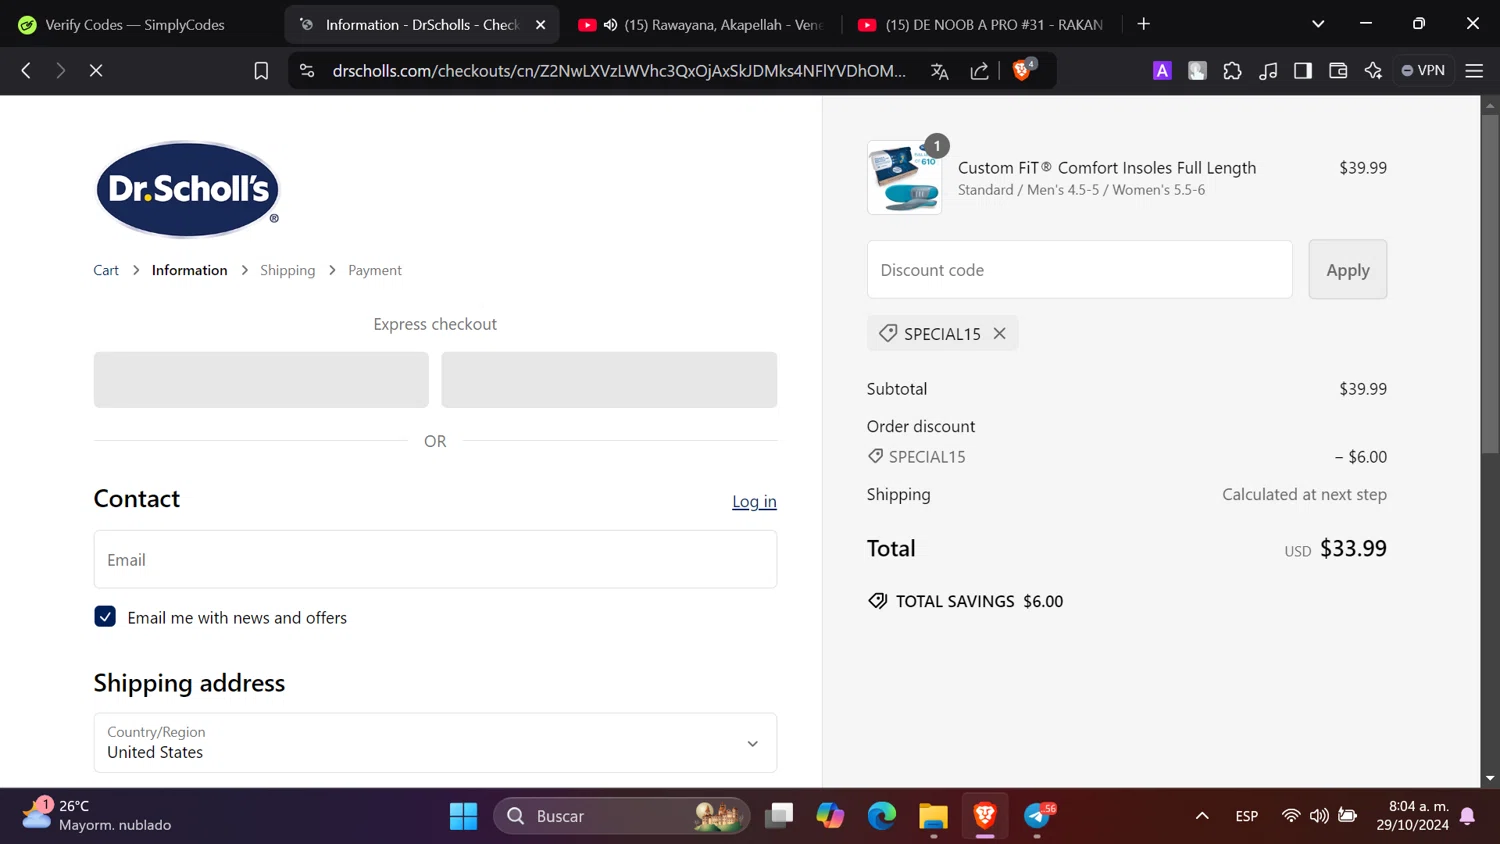Open volume speaker tray icon
Viewport: 1500px width, 844px height.
coord(1319,816)
